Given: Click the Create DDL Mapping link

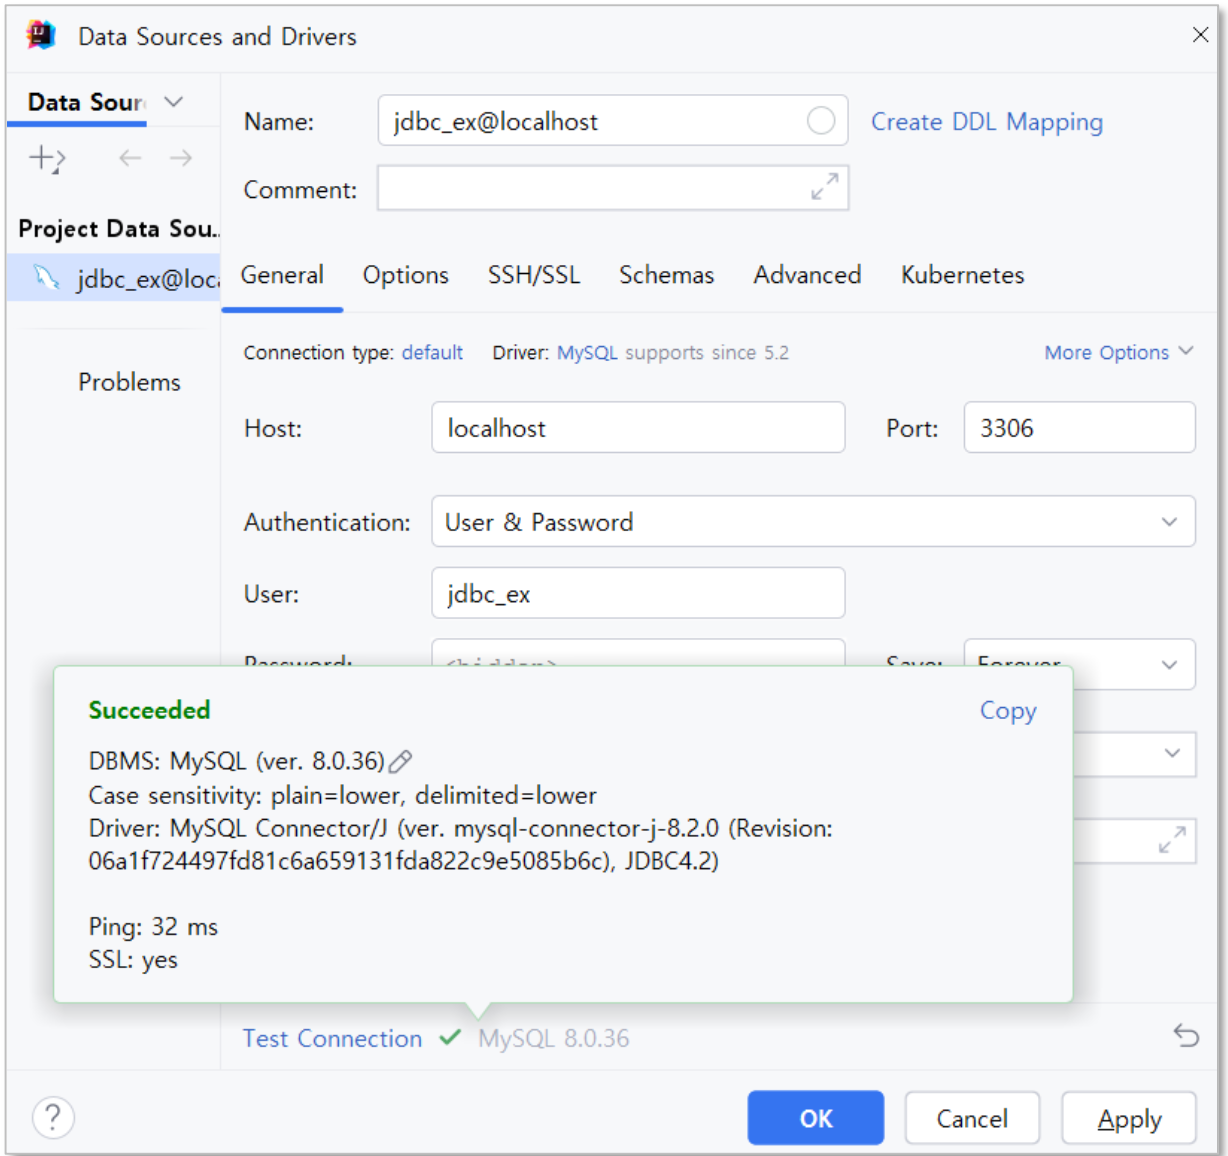Looking at the screenshot, I should point(987,122).
